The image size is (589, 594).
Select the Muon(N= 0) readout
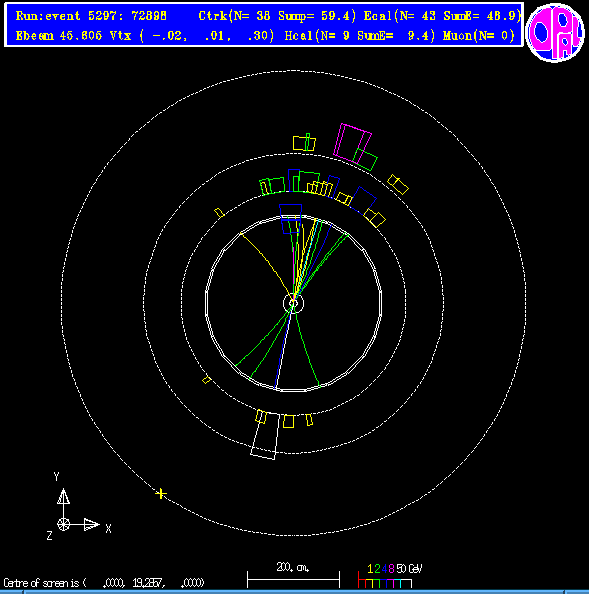(479, 36)
